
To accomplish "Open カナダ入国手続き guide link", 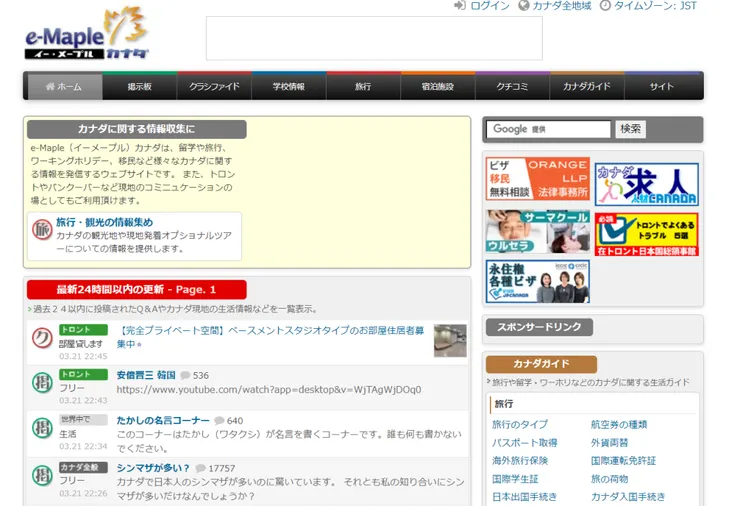I will point(628,497).
